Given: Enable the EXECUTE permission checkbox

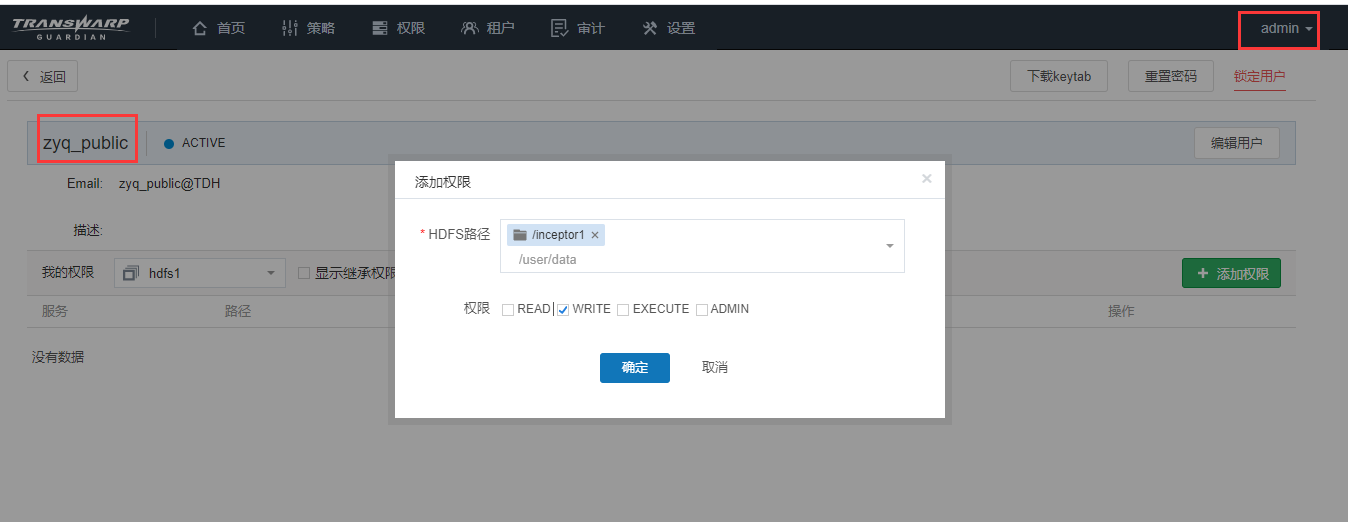Looking at the screenshot, I should click(623, 310).
